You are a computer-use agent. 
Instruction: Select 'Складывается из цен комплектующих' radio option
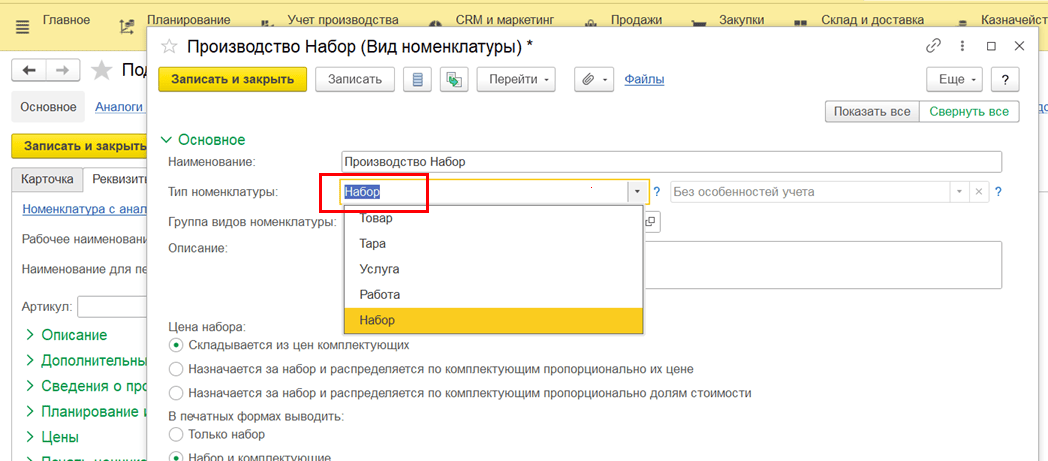pos(176,345)
